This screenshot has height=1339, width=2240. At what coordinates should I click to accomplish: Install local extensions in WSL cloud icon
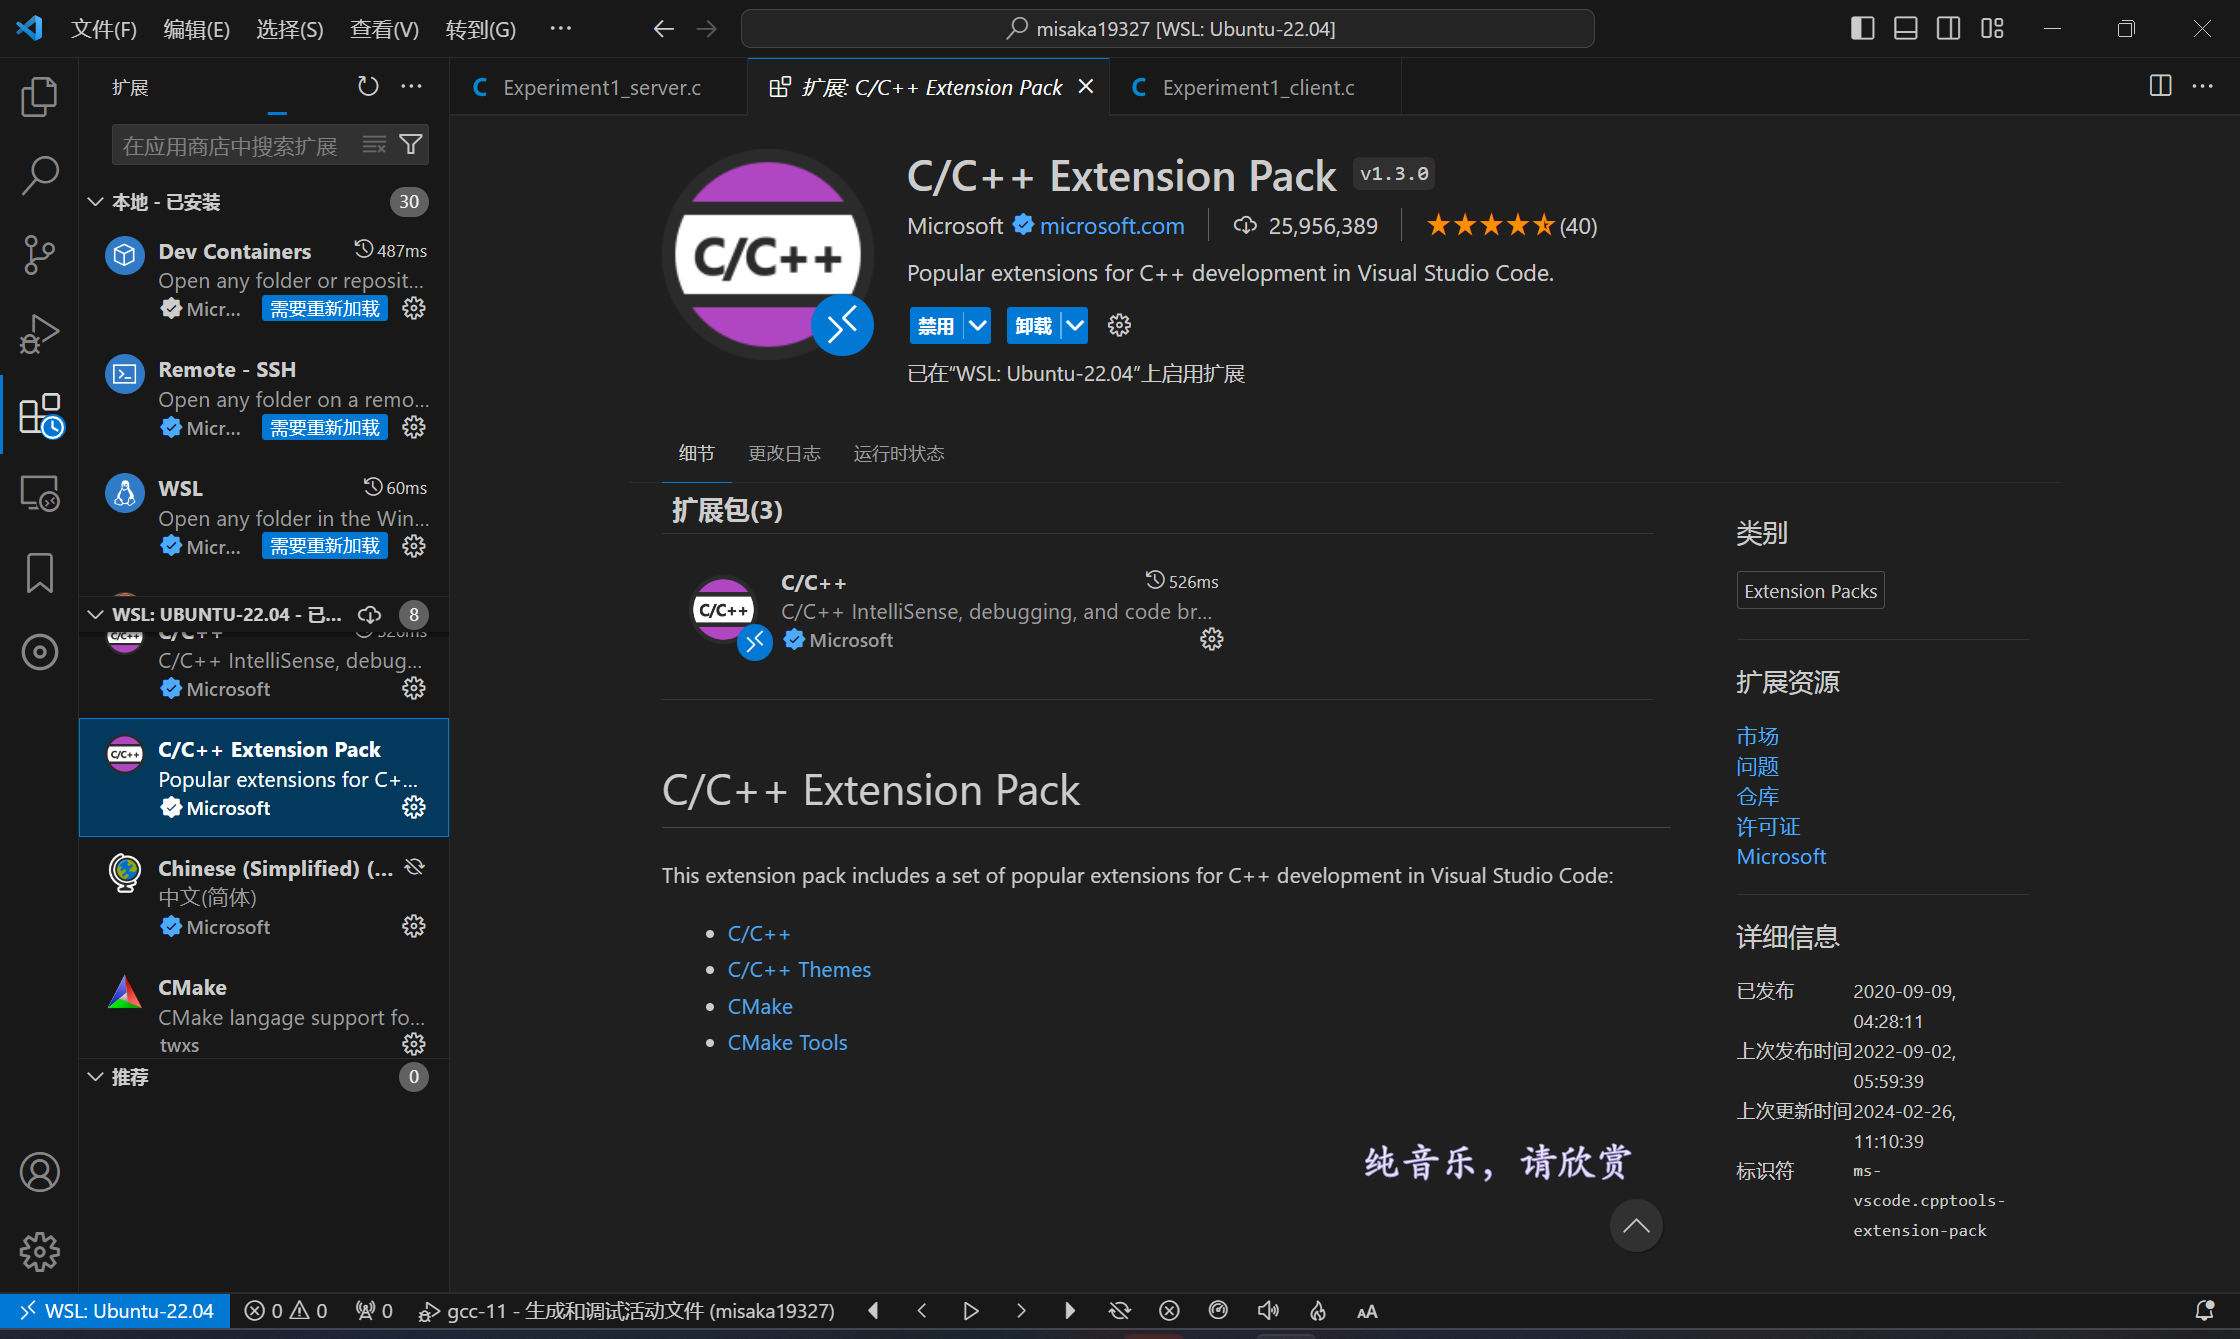pos(369,614)
